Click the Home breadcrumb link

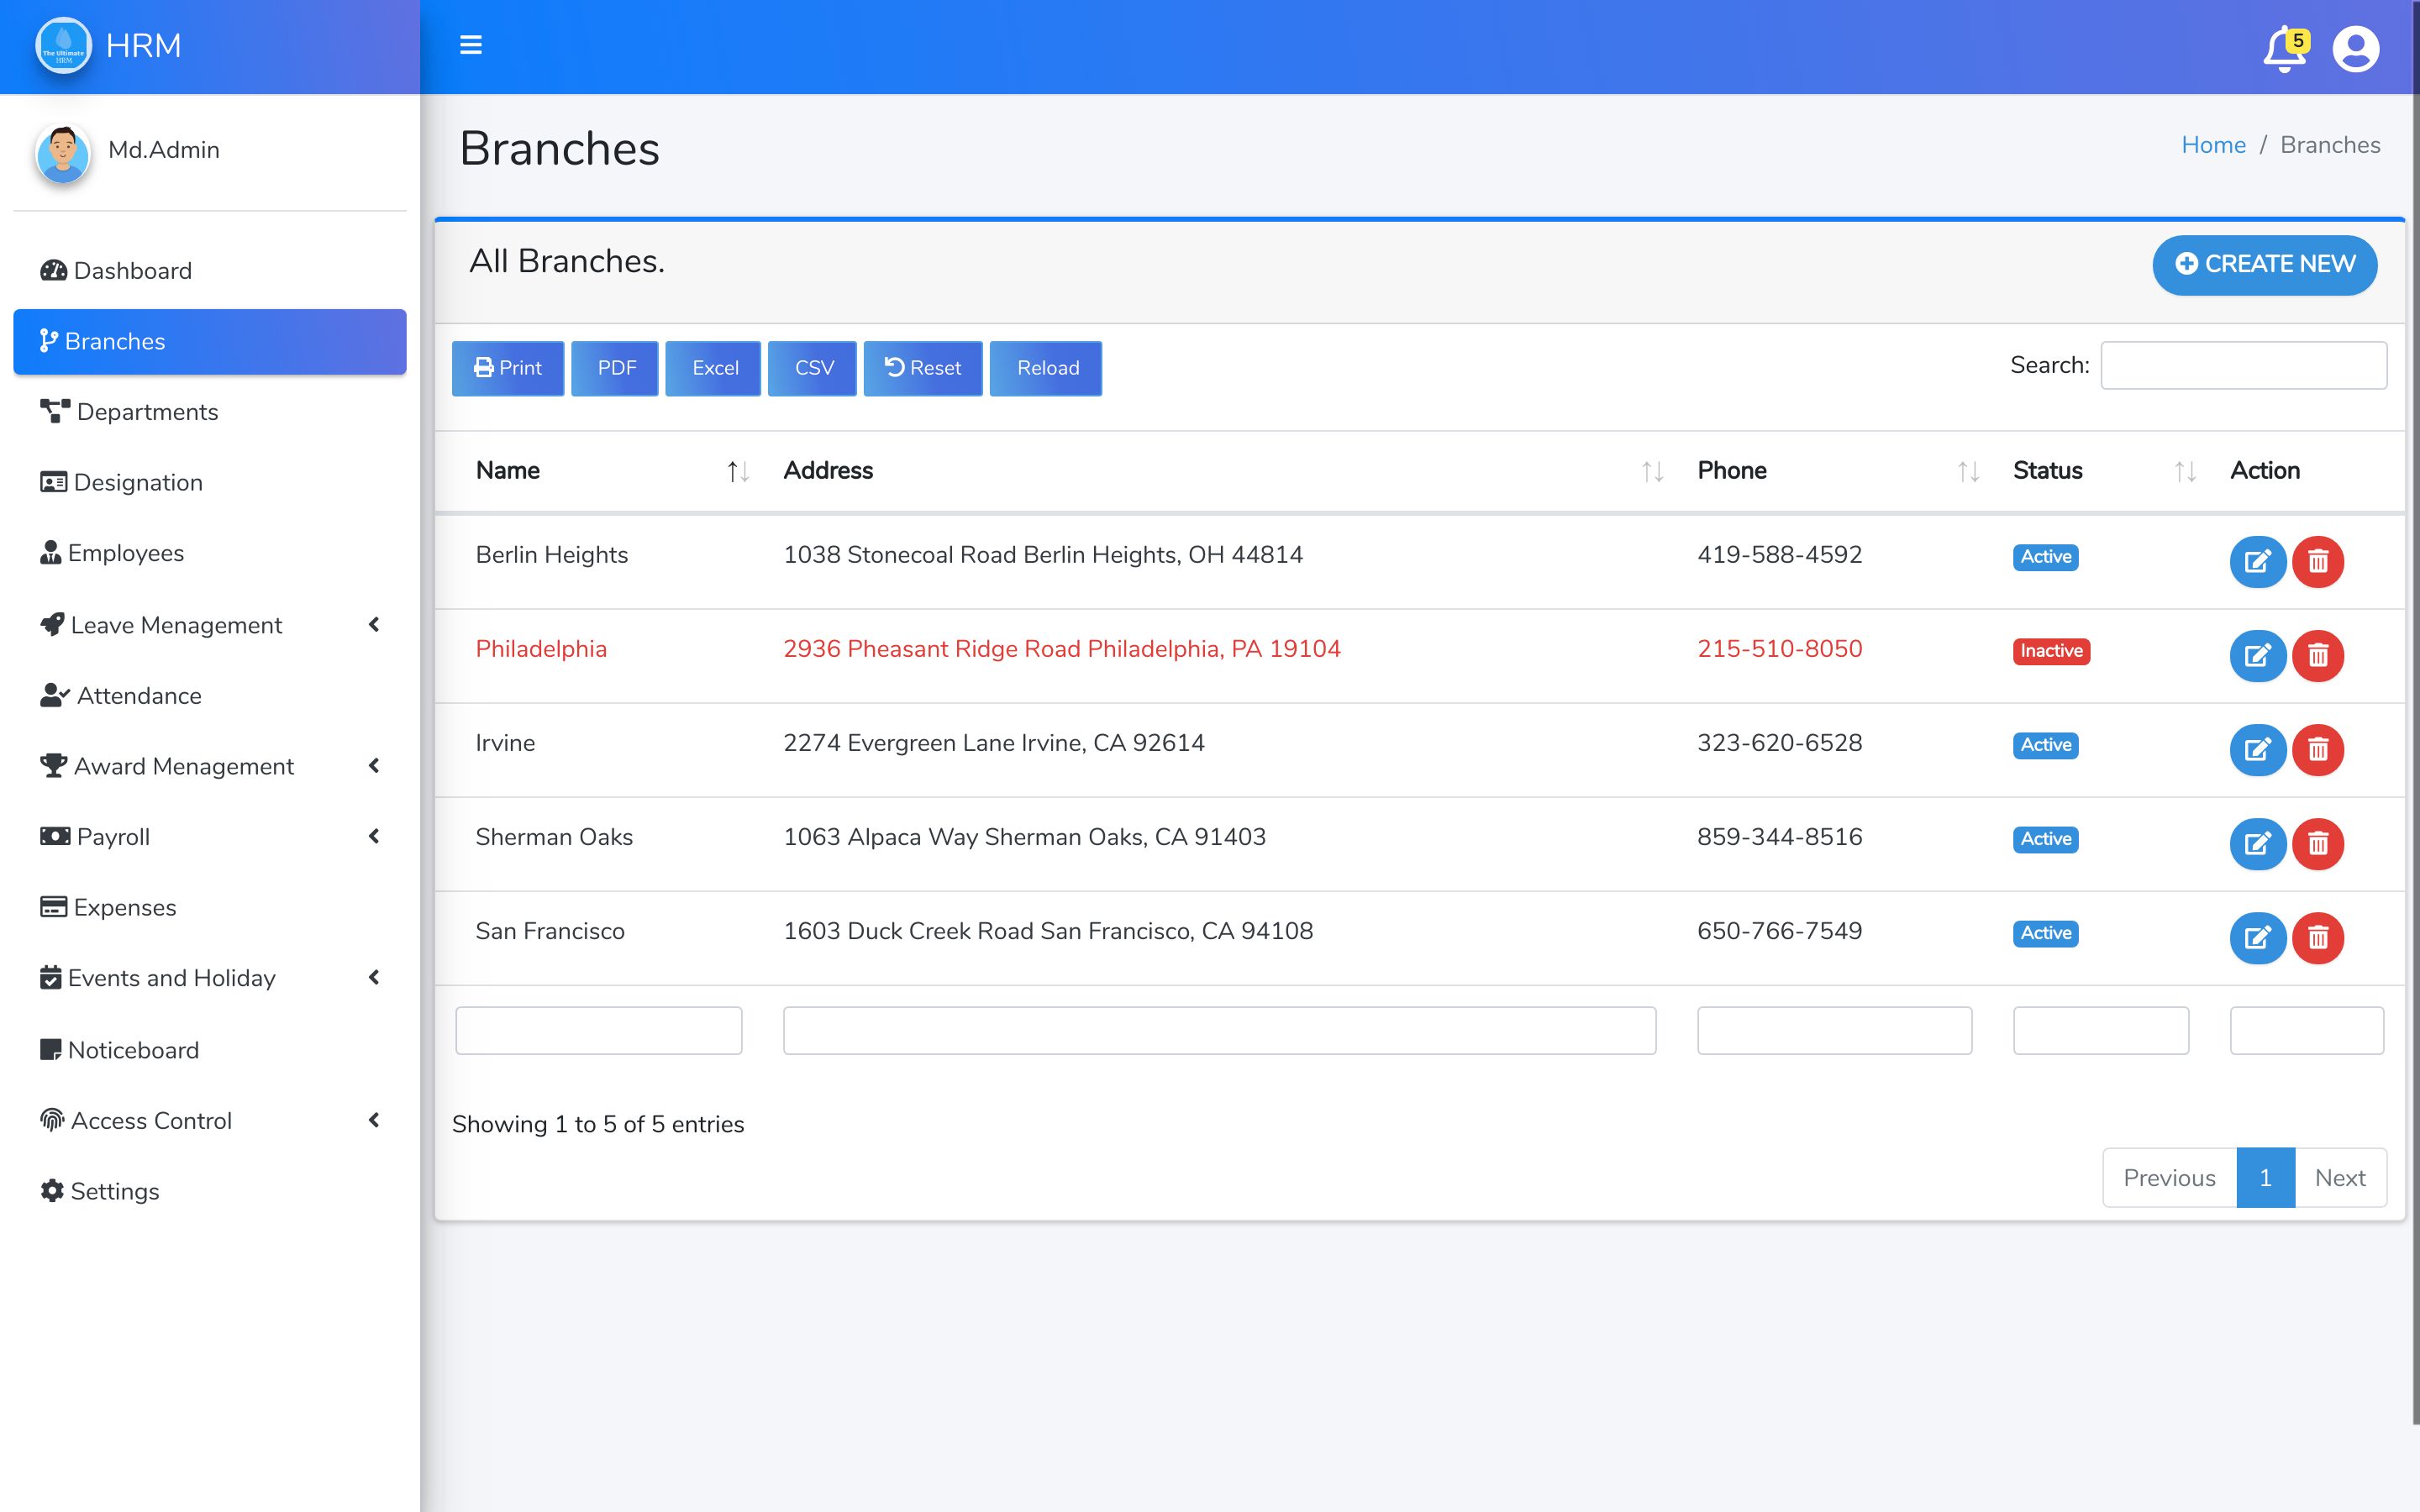pos(2212,145)
